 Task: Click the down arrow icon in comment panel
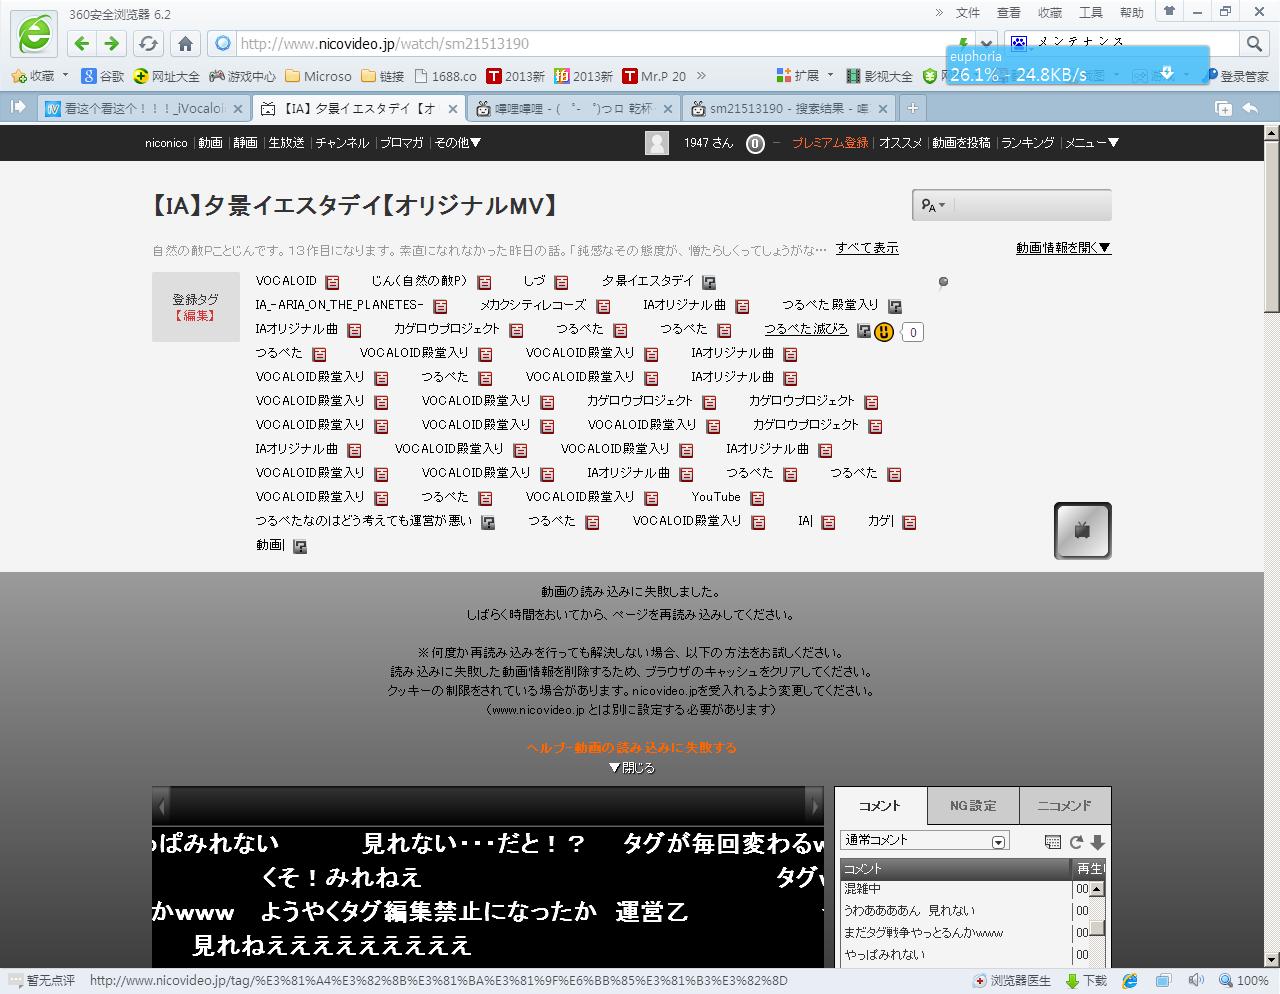(x=1097, y=842)
